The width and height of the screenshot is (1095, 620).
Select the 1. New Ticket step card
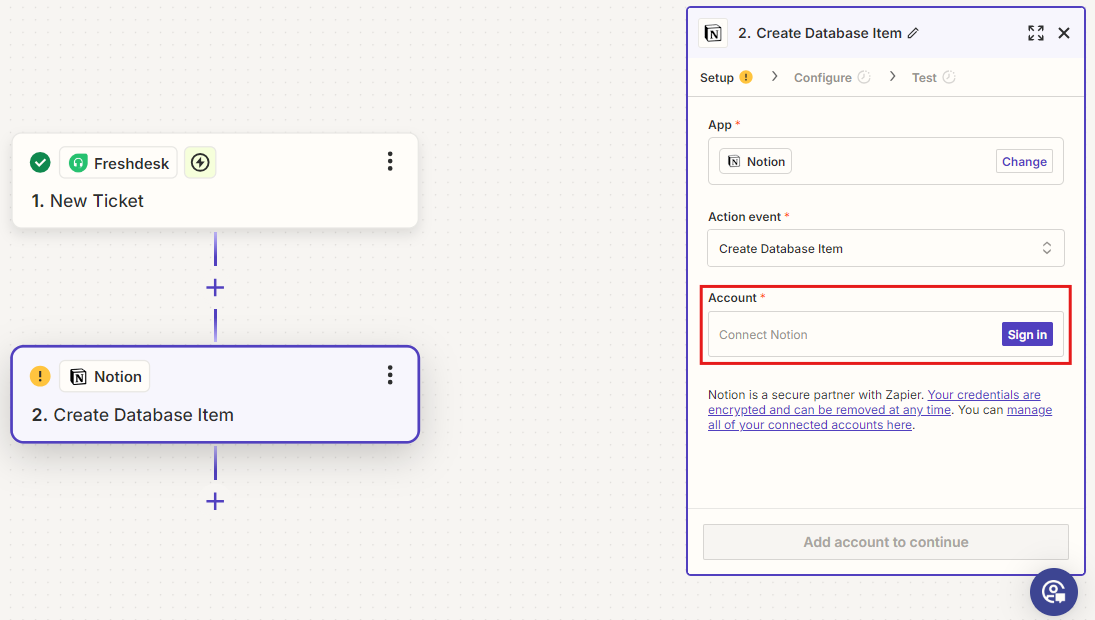(x=215, y=181)
